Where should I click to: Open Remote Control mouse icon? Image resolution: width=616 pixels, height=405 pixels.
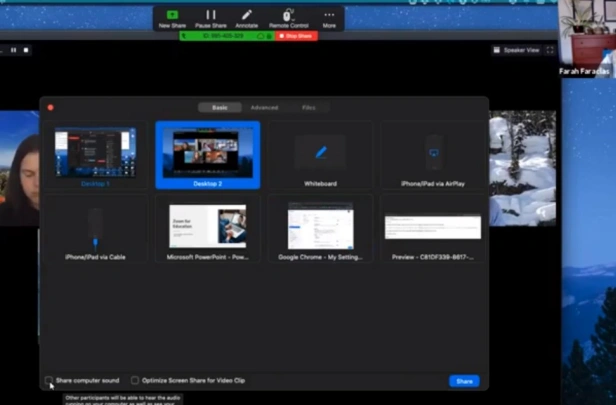tap(288, 15)
